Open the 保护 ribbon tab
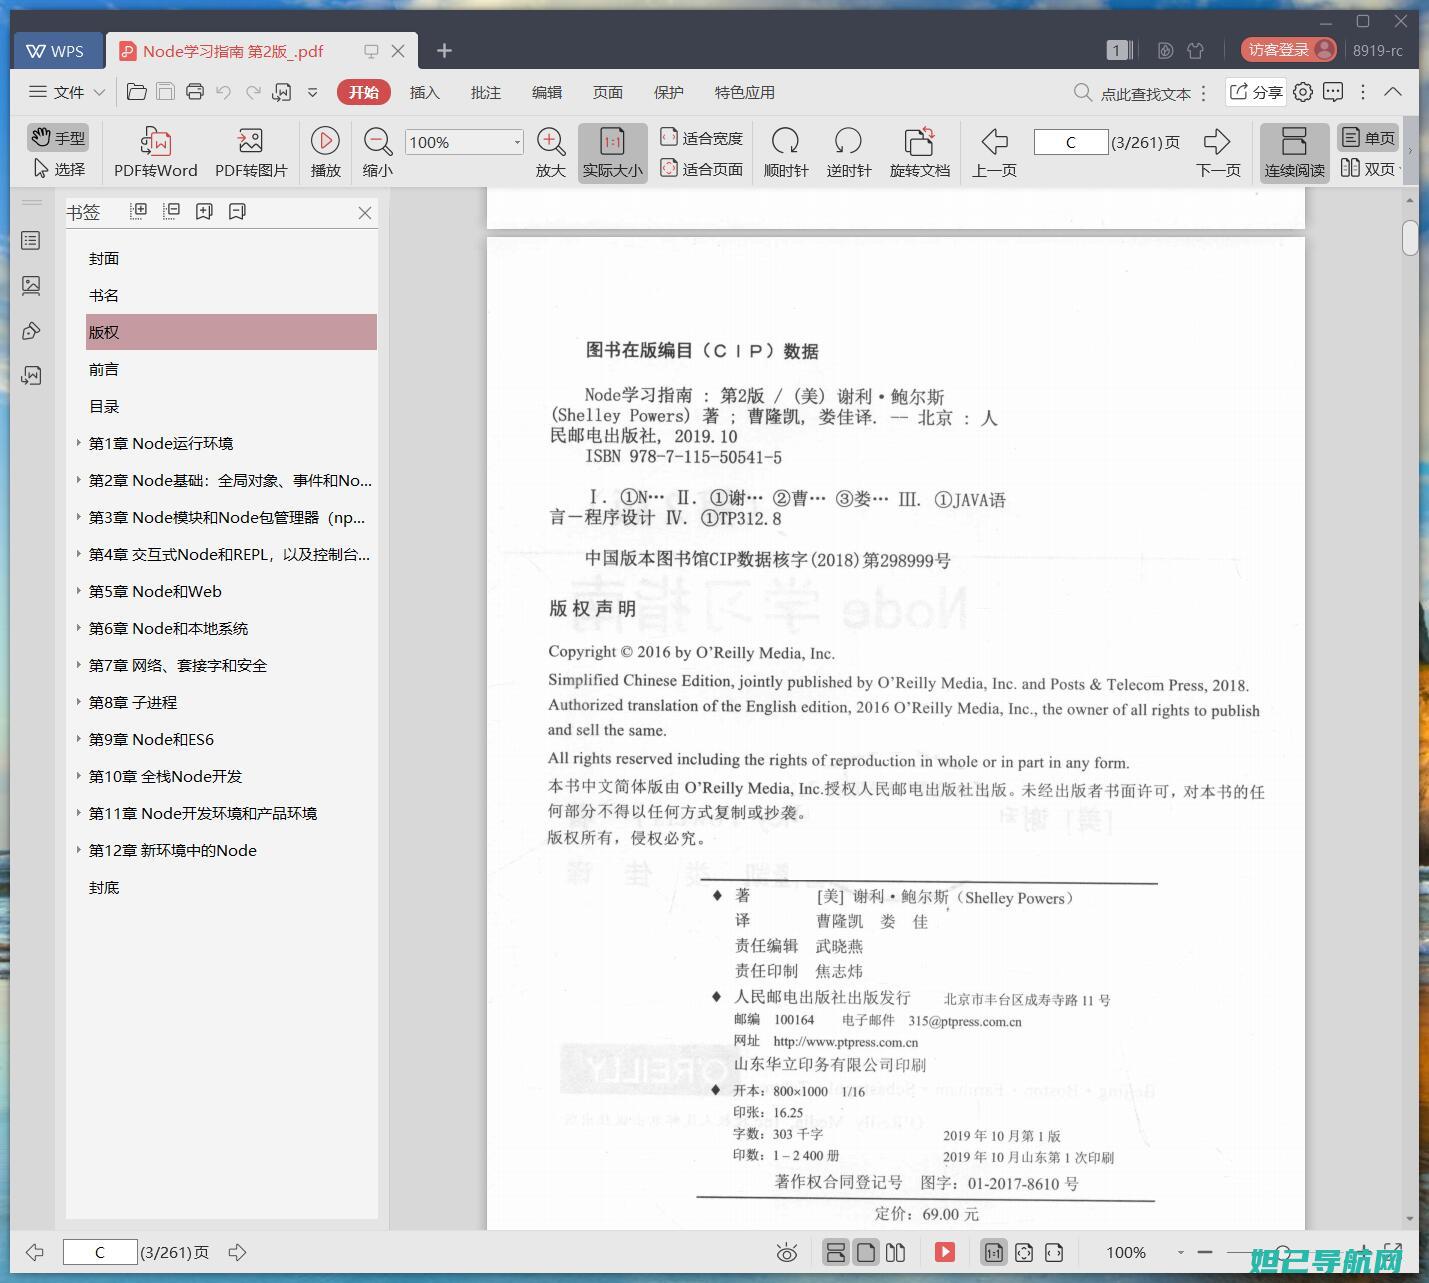This screenshot has width=1429, height=1283. [x=668, y=92]
